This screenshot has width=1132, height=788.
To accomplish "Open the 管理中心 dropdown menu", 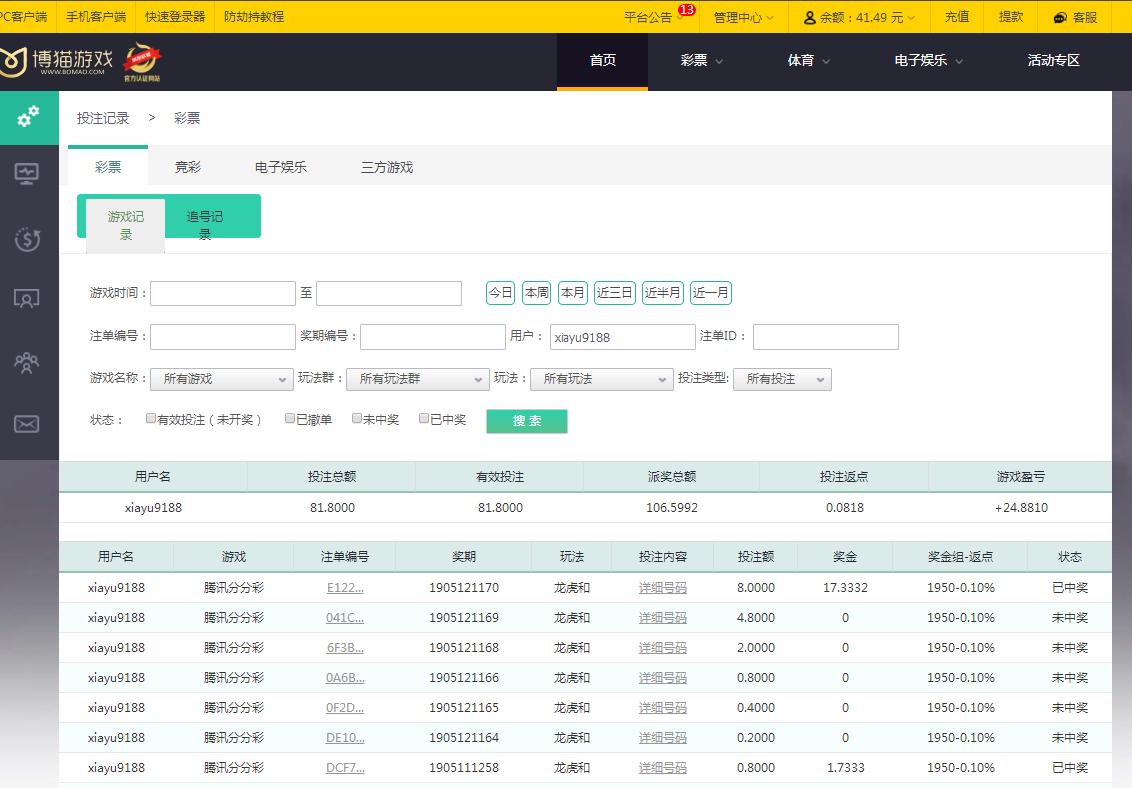I will coord(742,16).
